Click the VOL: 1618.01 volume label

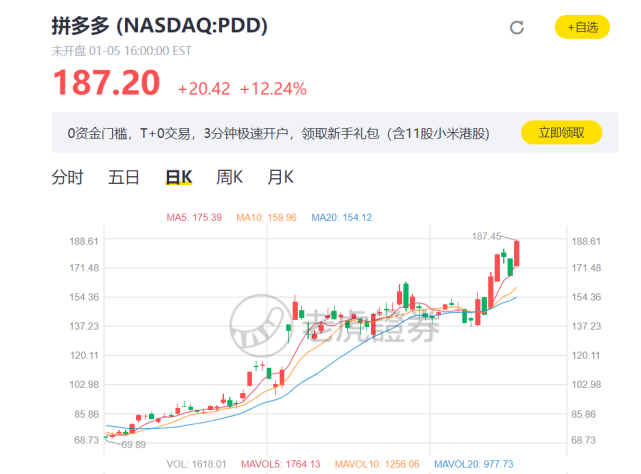pos(196,464)
